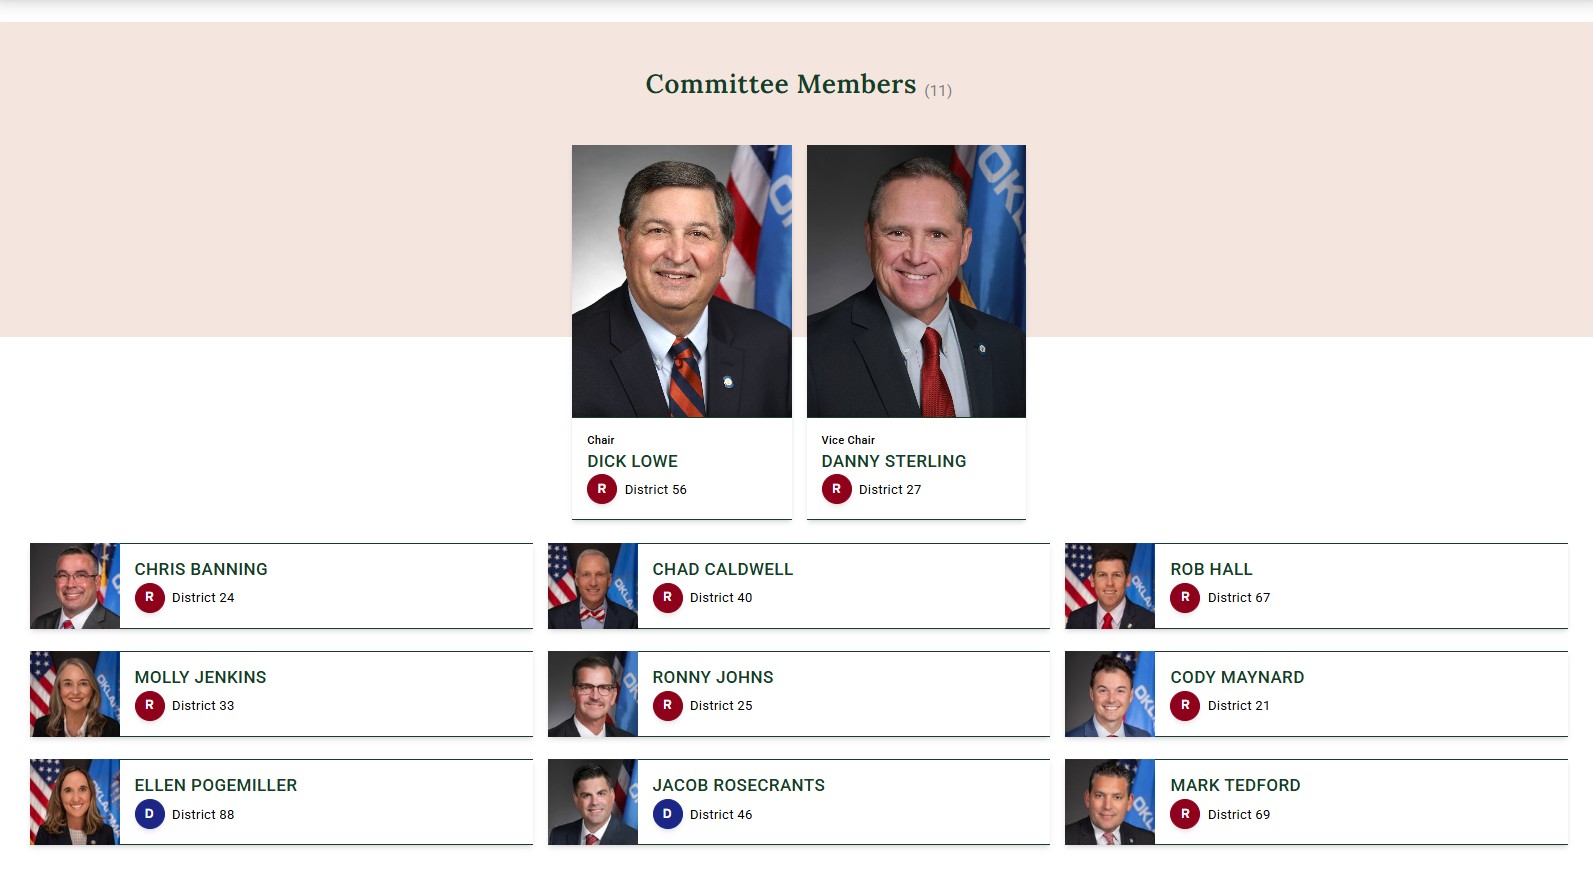
Task: Open the ELLEN POGEMILLER member link
Action: pos(216,785)
